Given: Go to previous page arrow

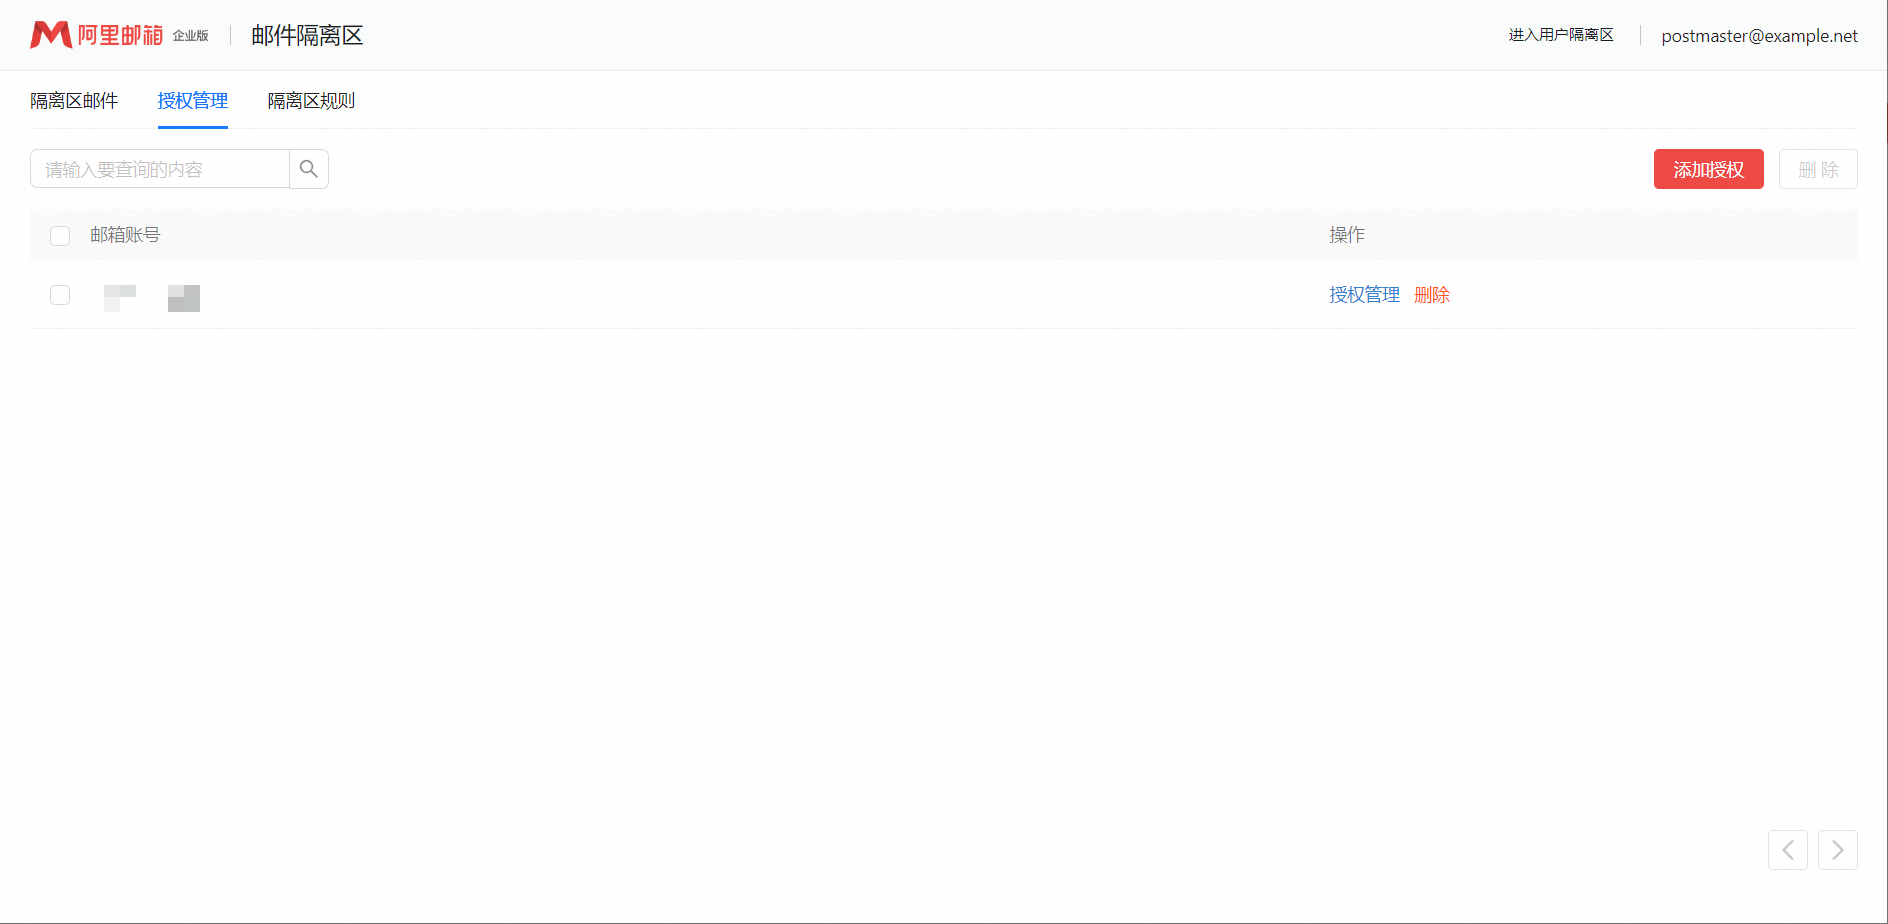Looking at the screenshot, I should pyautogui.click(x=1787, y=850).
